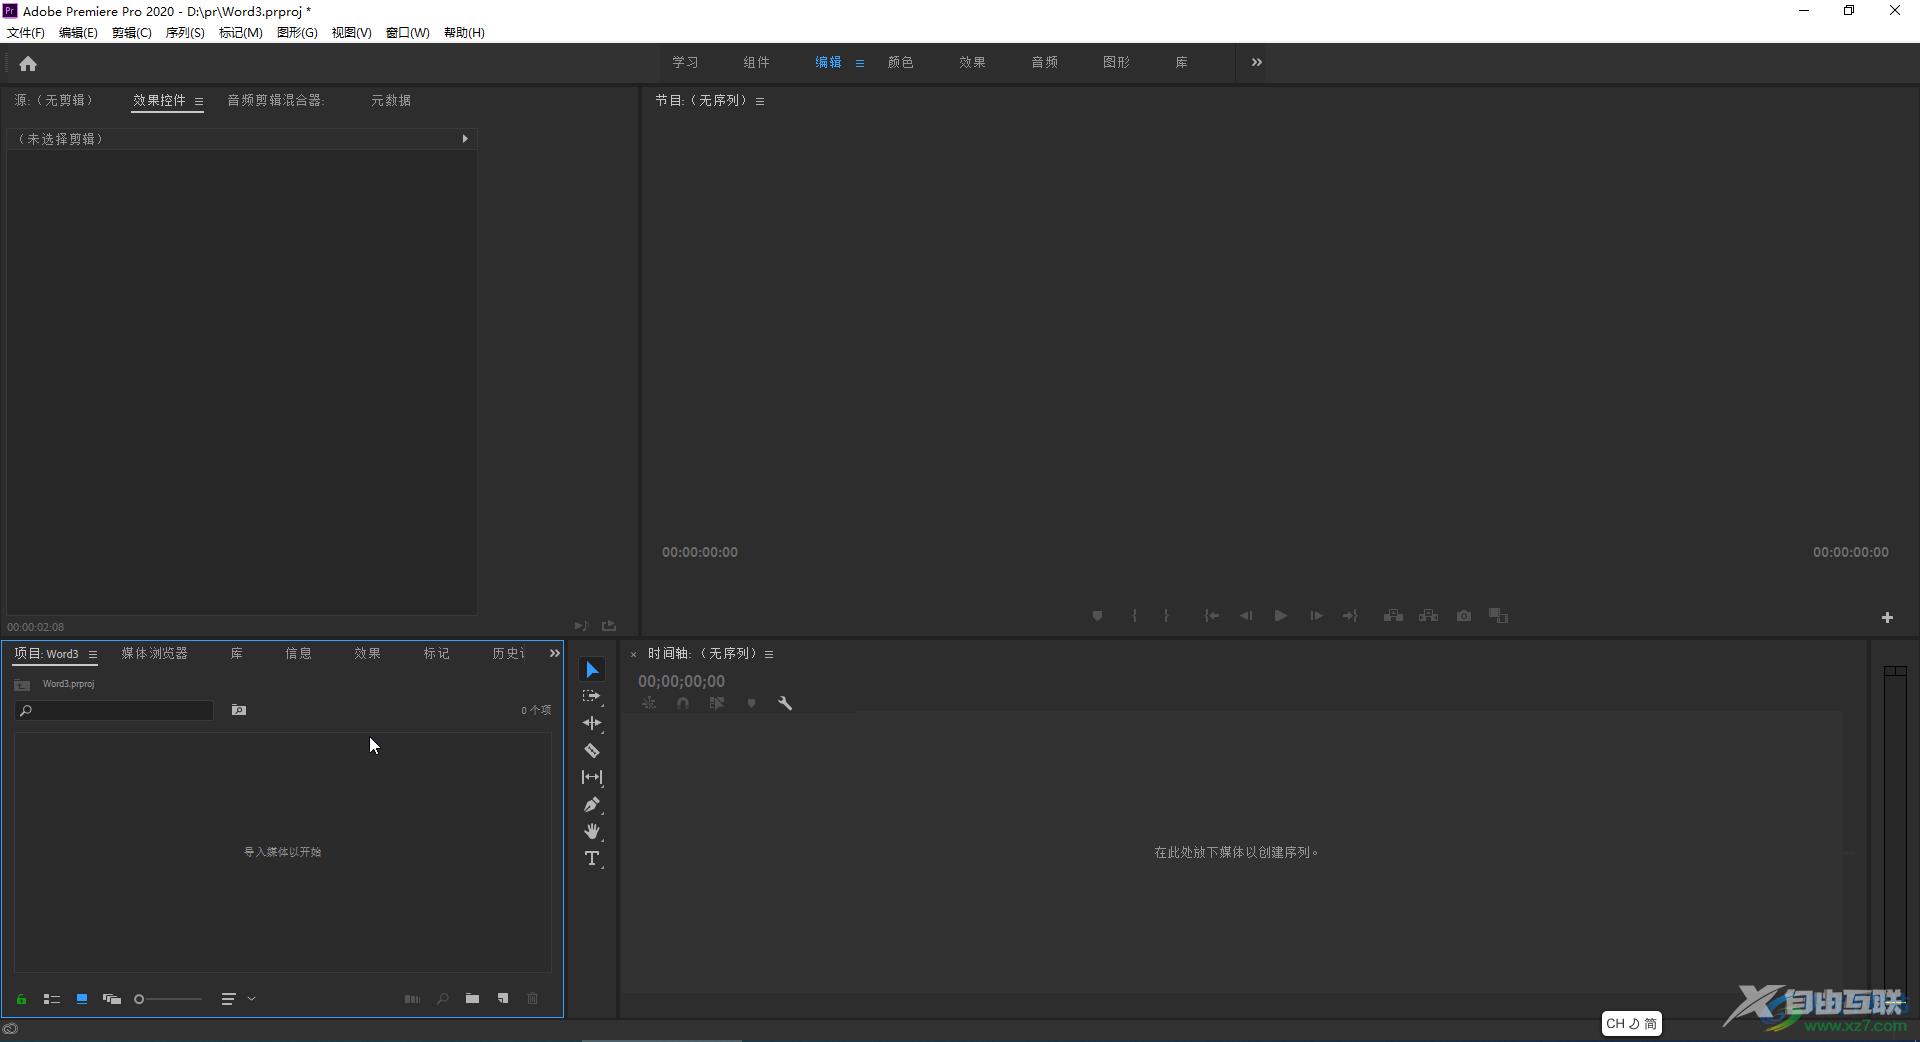Toggle insert sequences as nests
The width and height of the screenshot is (1920, 1042).
click(x=649, y=703)
